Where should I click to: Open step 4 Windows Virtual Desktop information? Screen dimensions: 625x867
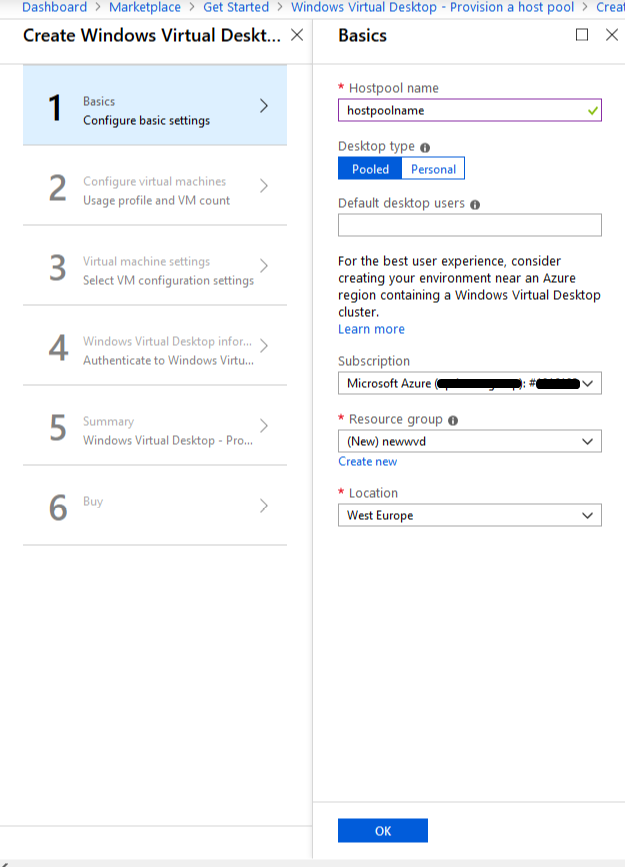pyautogui.click(x=155, y=346)
